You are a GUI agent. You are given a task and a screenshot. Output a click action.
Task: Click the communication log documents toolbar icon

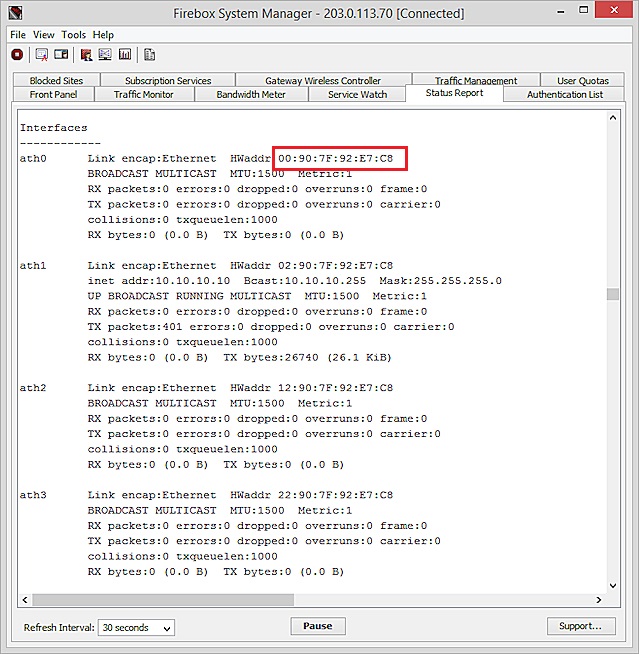149,55
